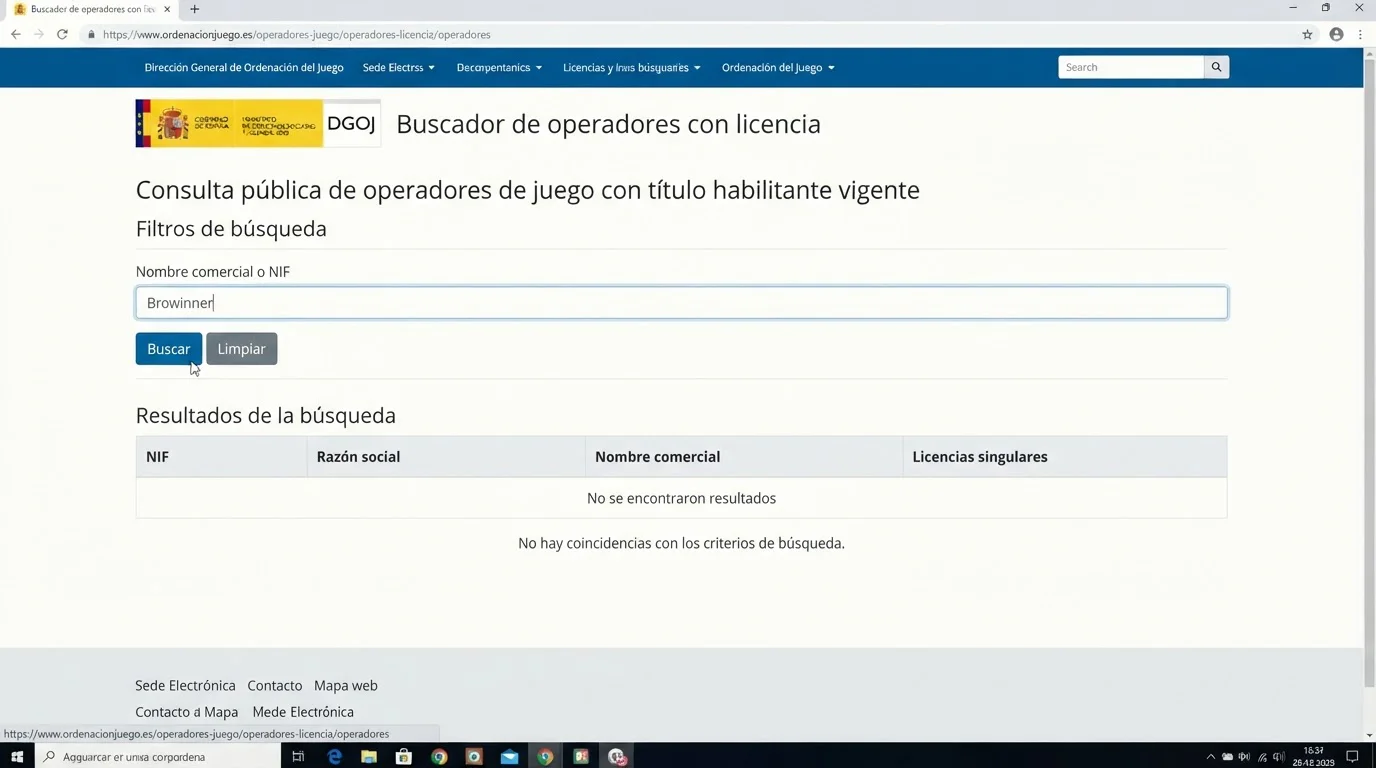The width and height of the screenshot is (1376, 768).
Task: Focus the navbar Search input
Action: click(x=1131, y=67)
